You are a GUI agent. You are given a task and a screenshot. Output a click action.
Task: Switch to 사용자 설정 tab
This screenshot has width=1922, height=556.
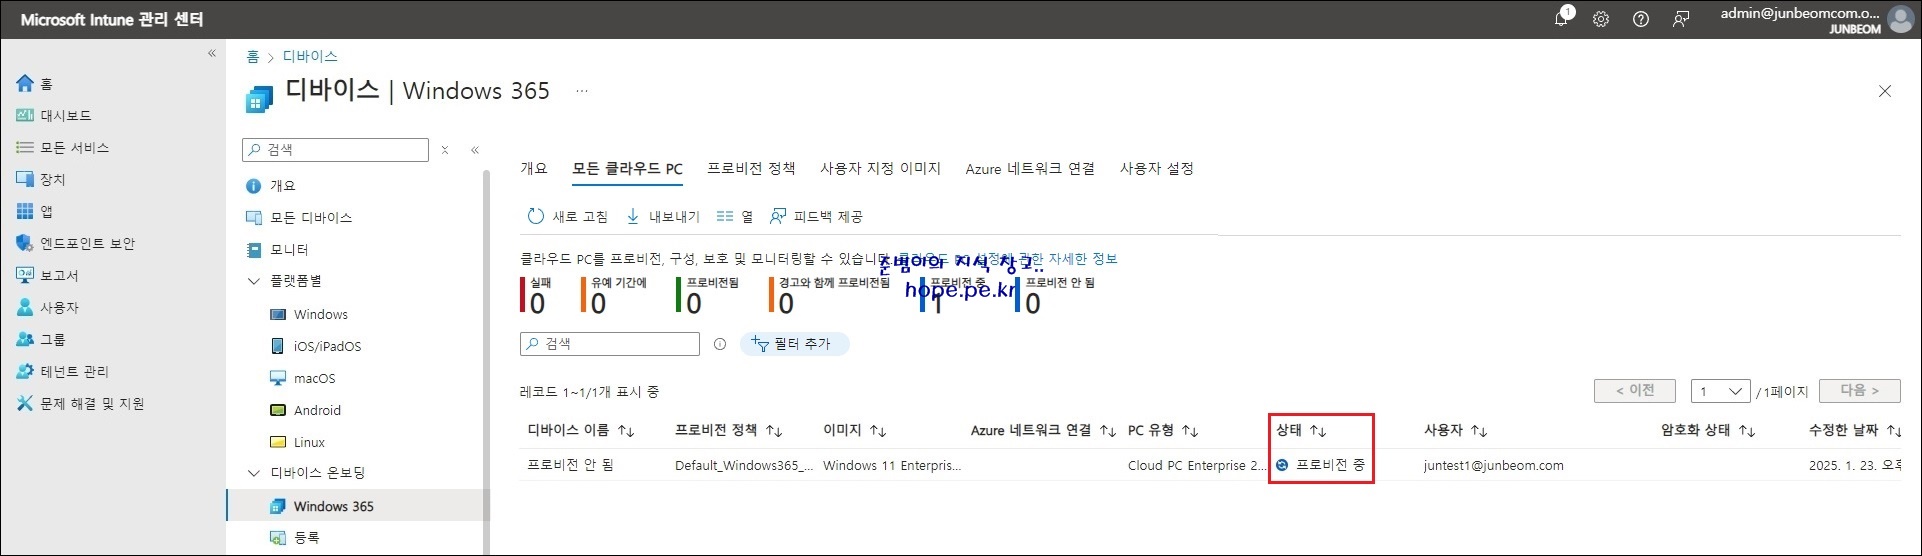coord(1157,169)
